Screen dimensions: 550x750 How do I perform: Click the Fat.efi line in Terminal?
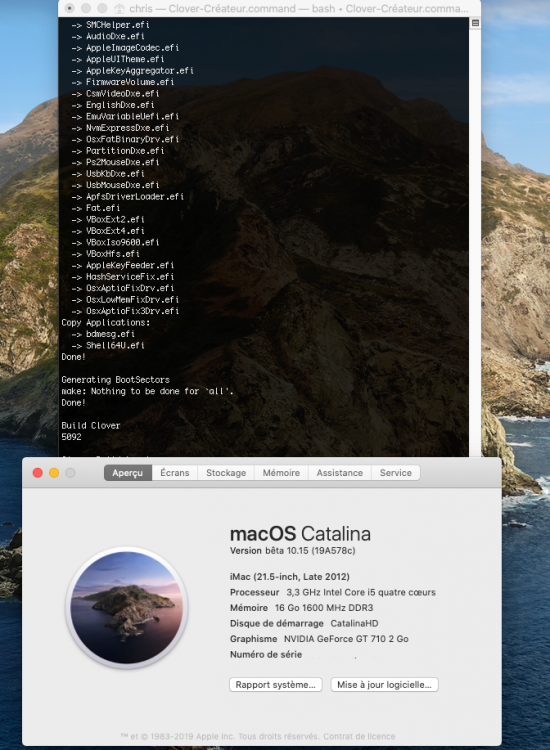point(96,208)
